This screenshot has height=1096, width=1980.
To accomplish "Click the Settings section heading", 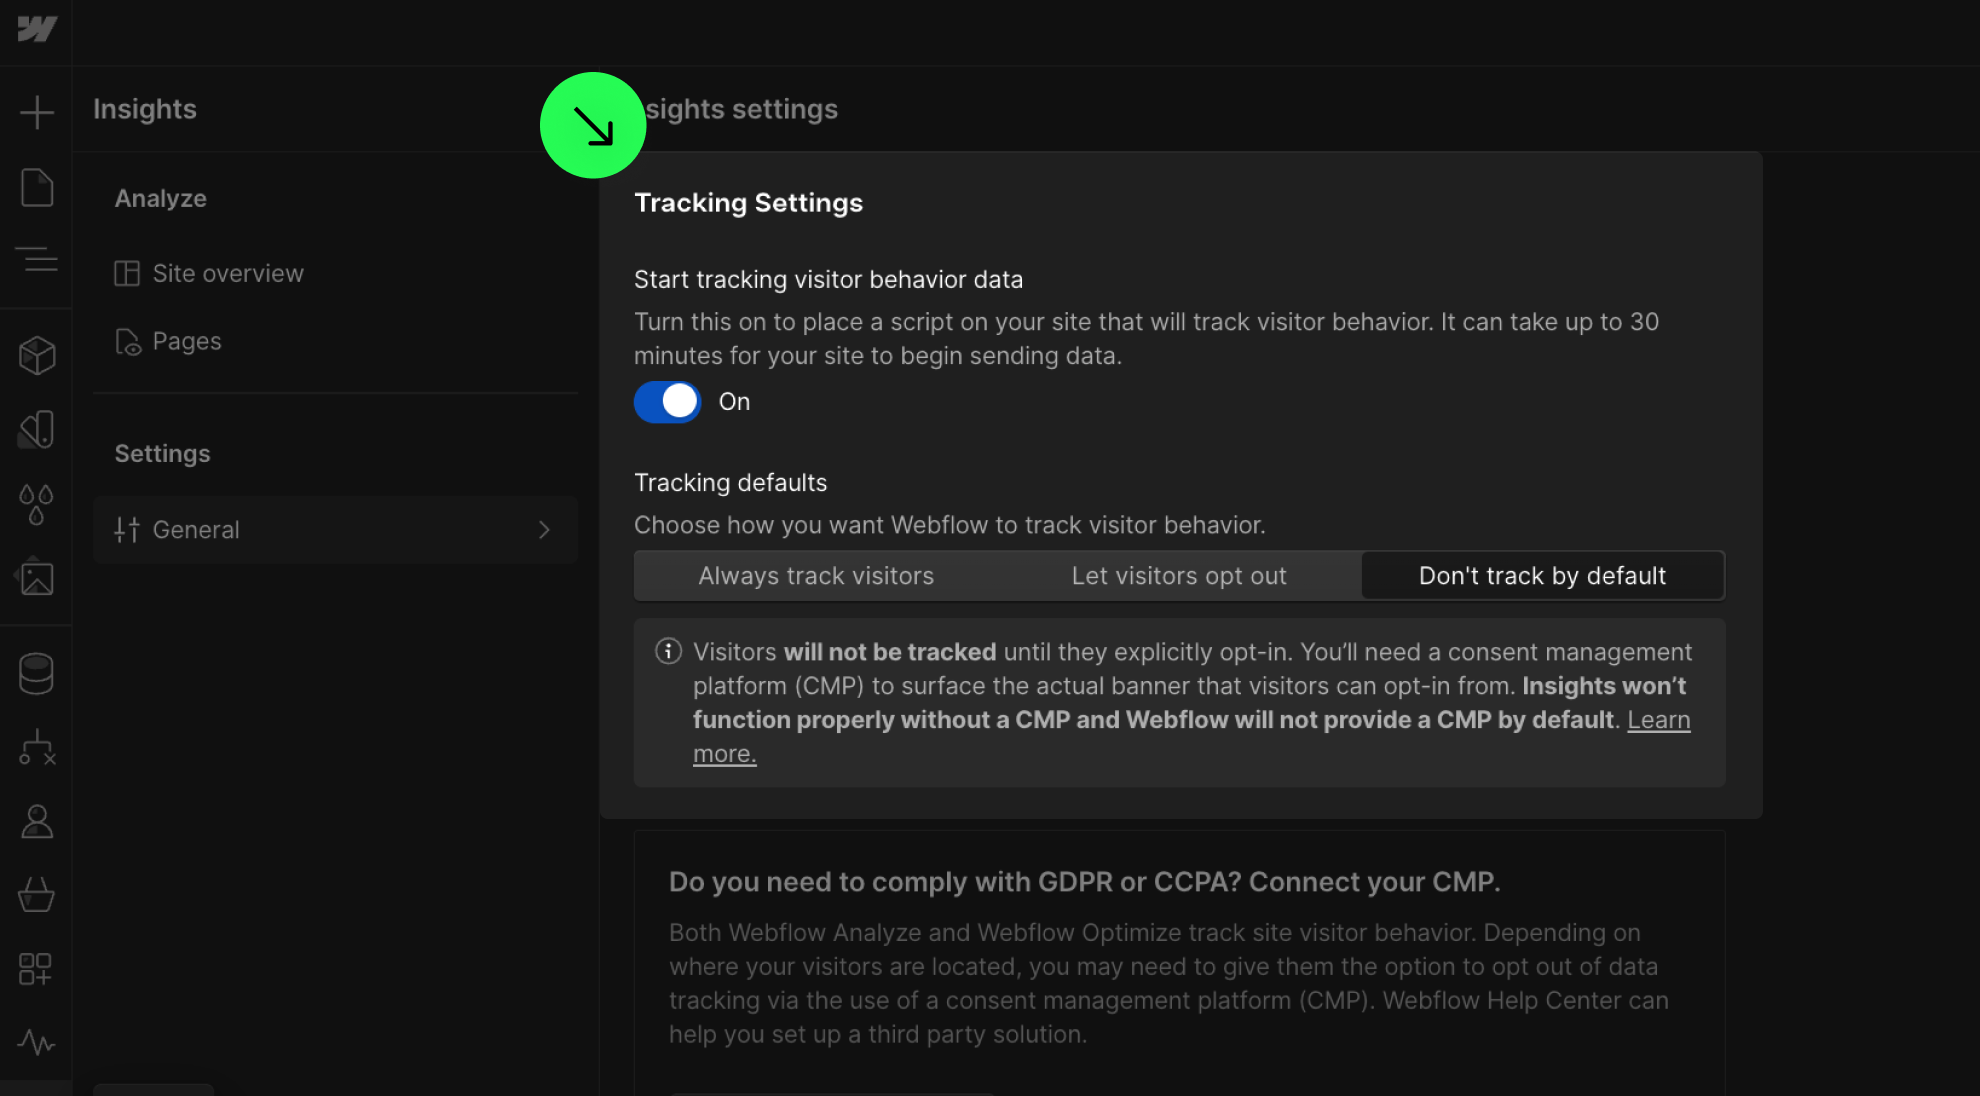I will pyautogui.click(x=162, y=454).
